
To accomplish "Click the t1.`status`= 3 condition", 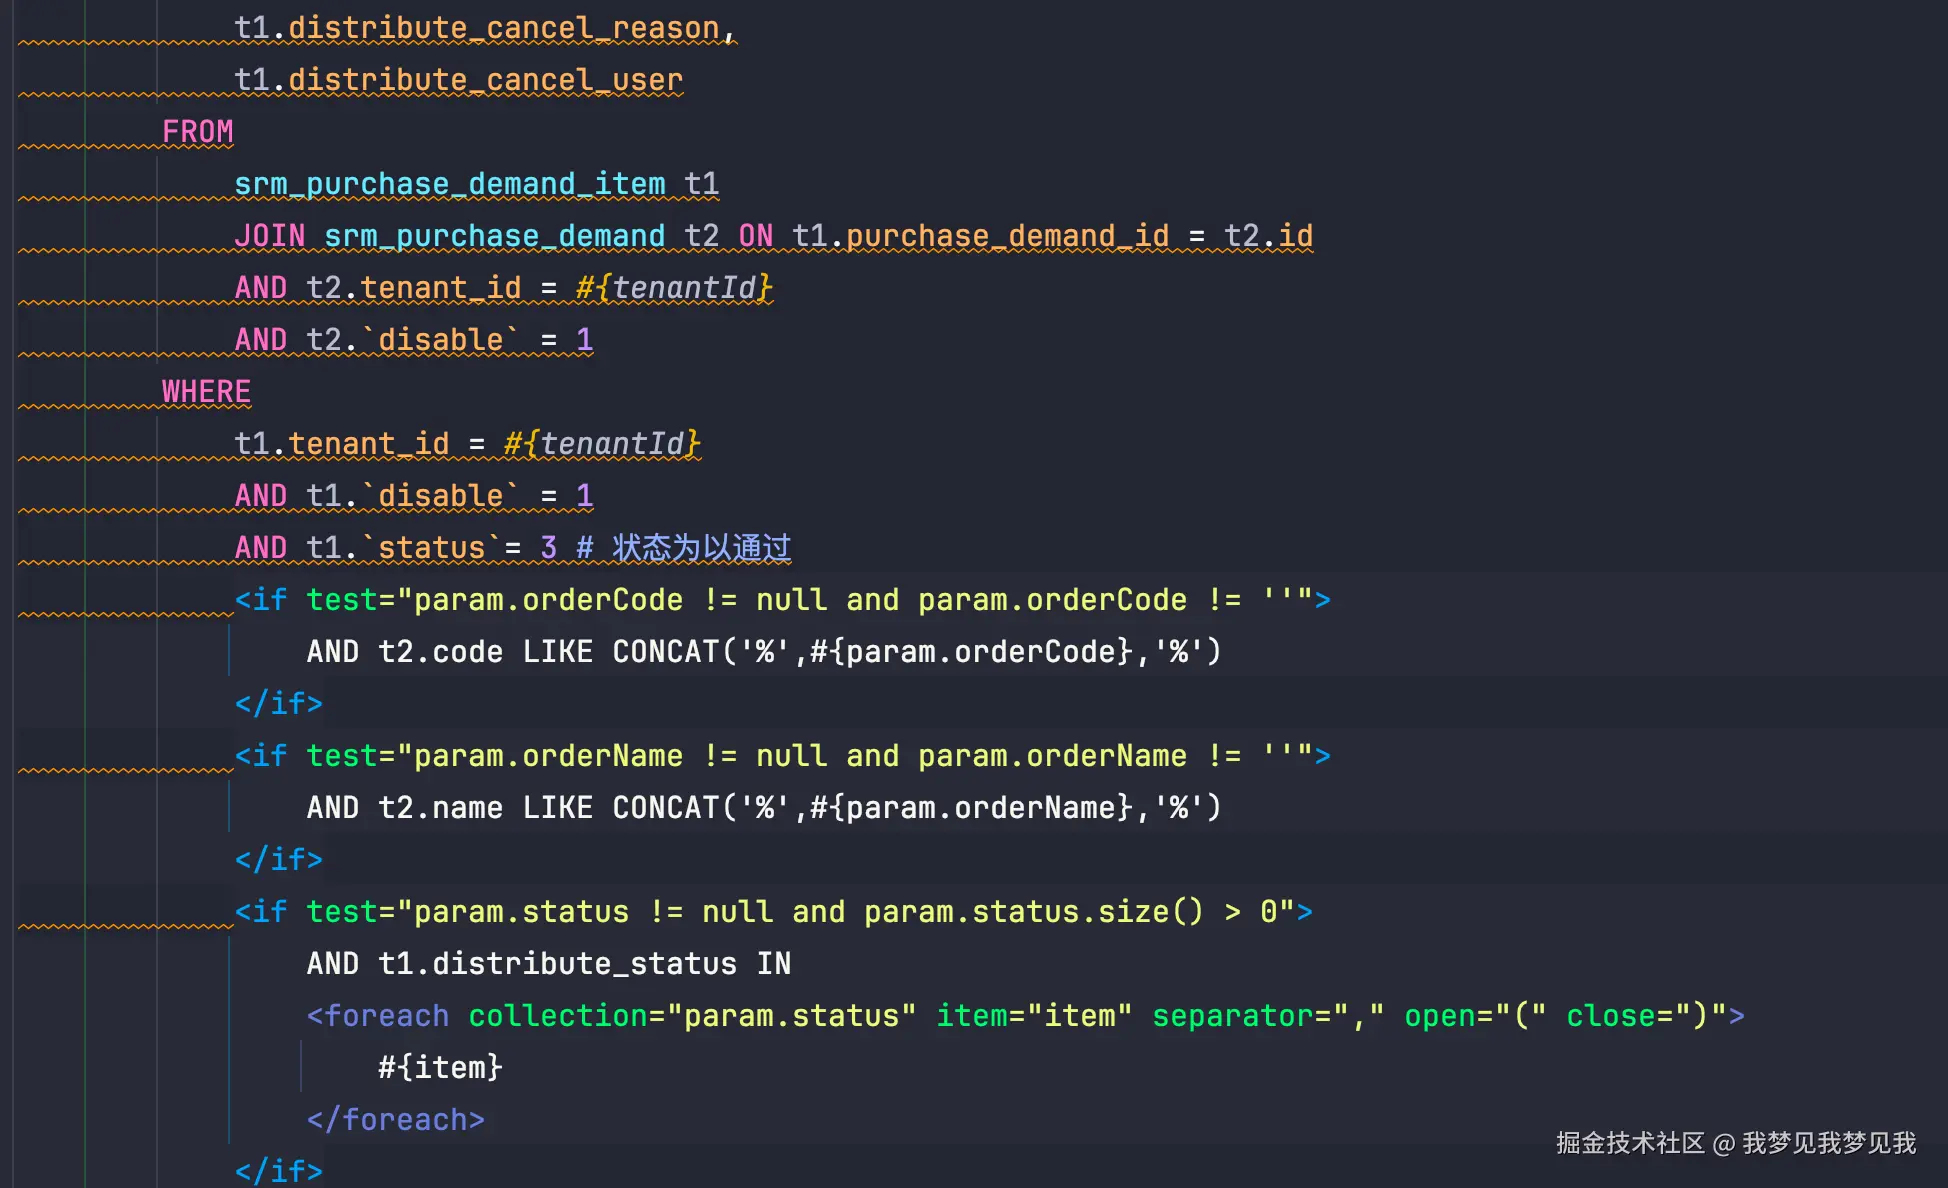I will tap(430, 548).
